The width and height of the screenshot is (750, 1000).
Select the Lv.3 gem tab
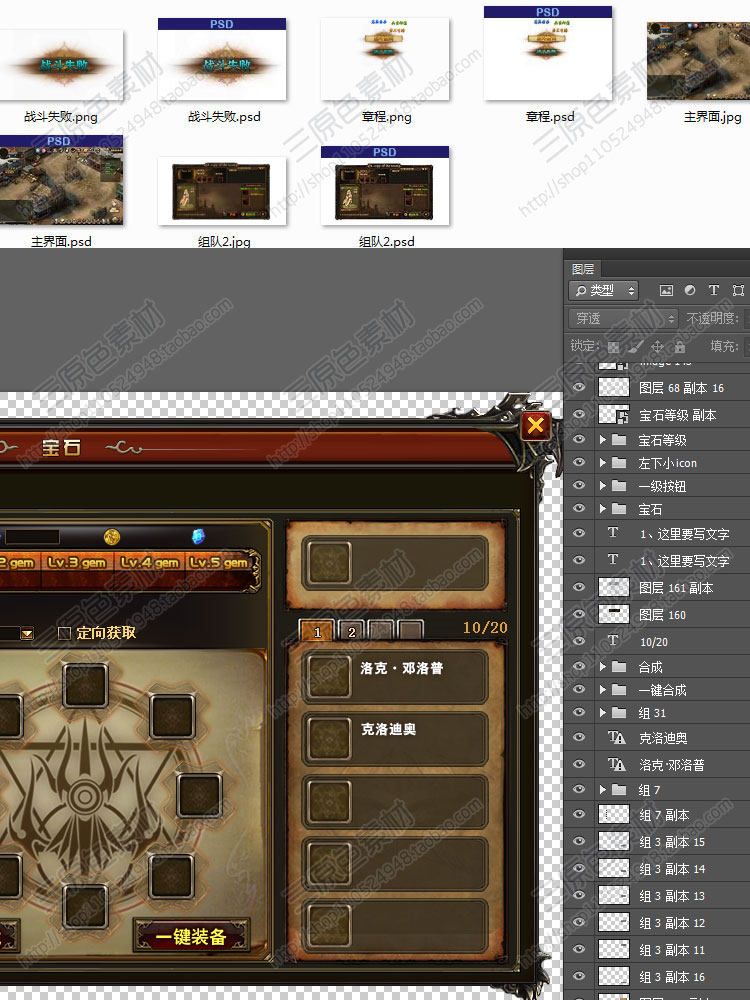tap(77, 563)
